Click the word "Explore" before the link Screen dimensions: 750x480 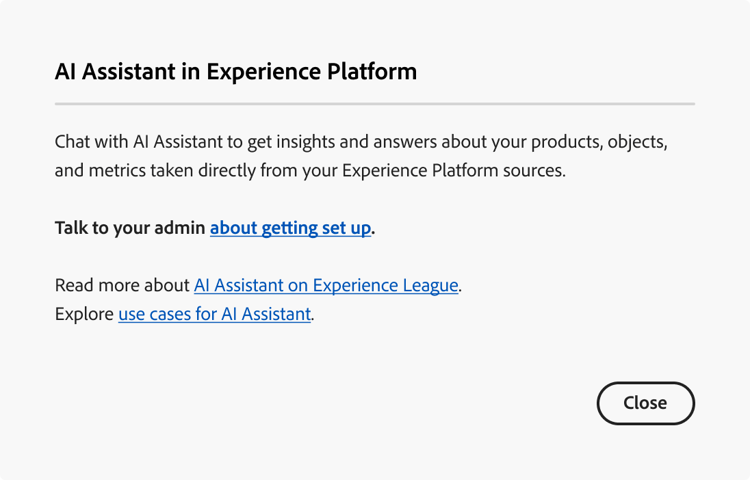coord(84,314)
